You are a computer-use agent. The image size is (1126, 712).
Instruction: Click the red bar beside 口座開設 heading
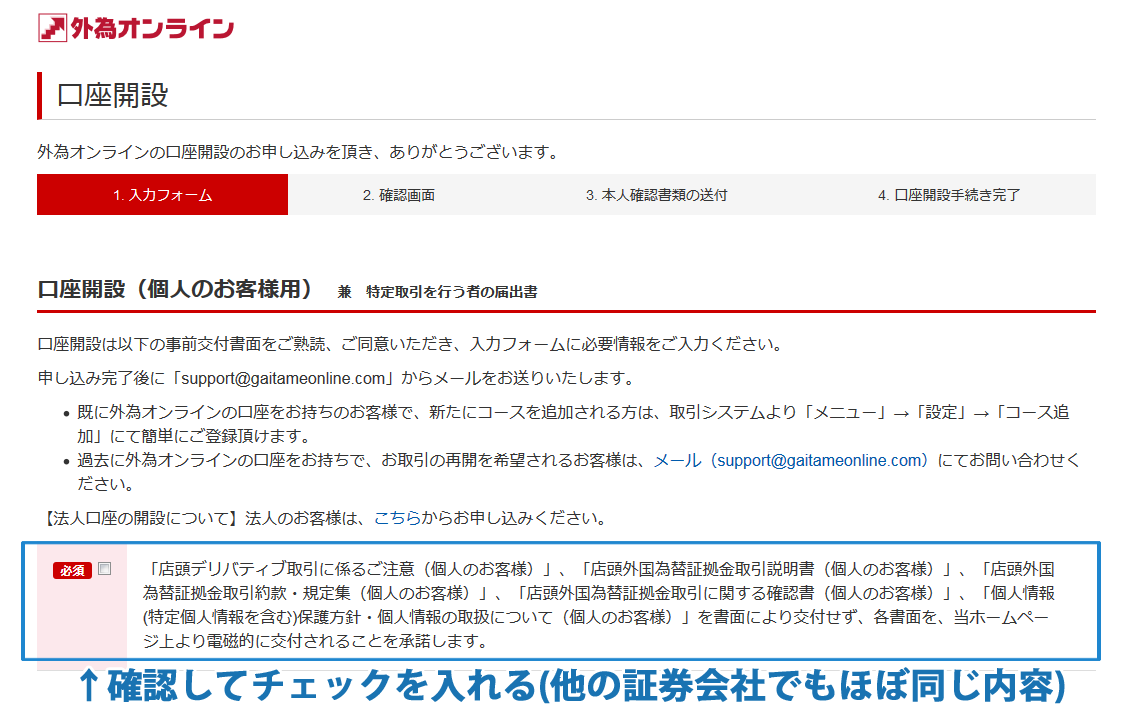(x=39, y=90)
